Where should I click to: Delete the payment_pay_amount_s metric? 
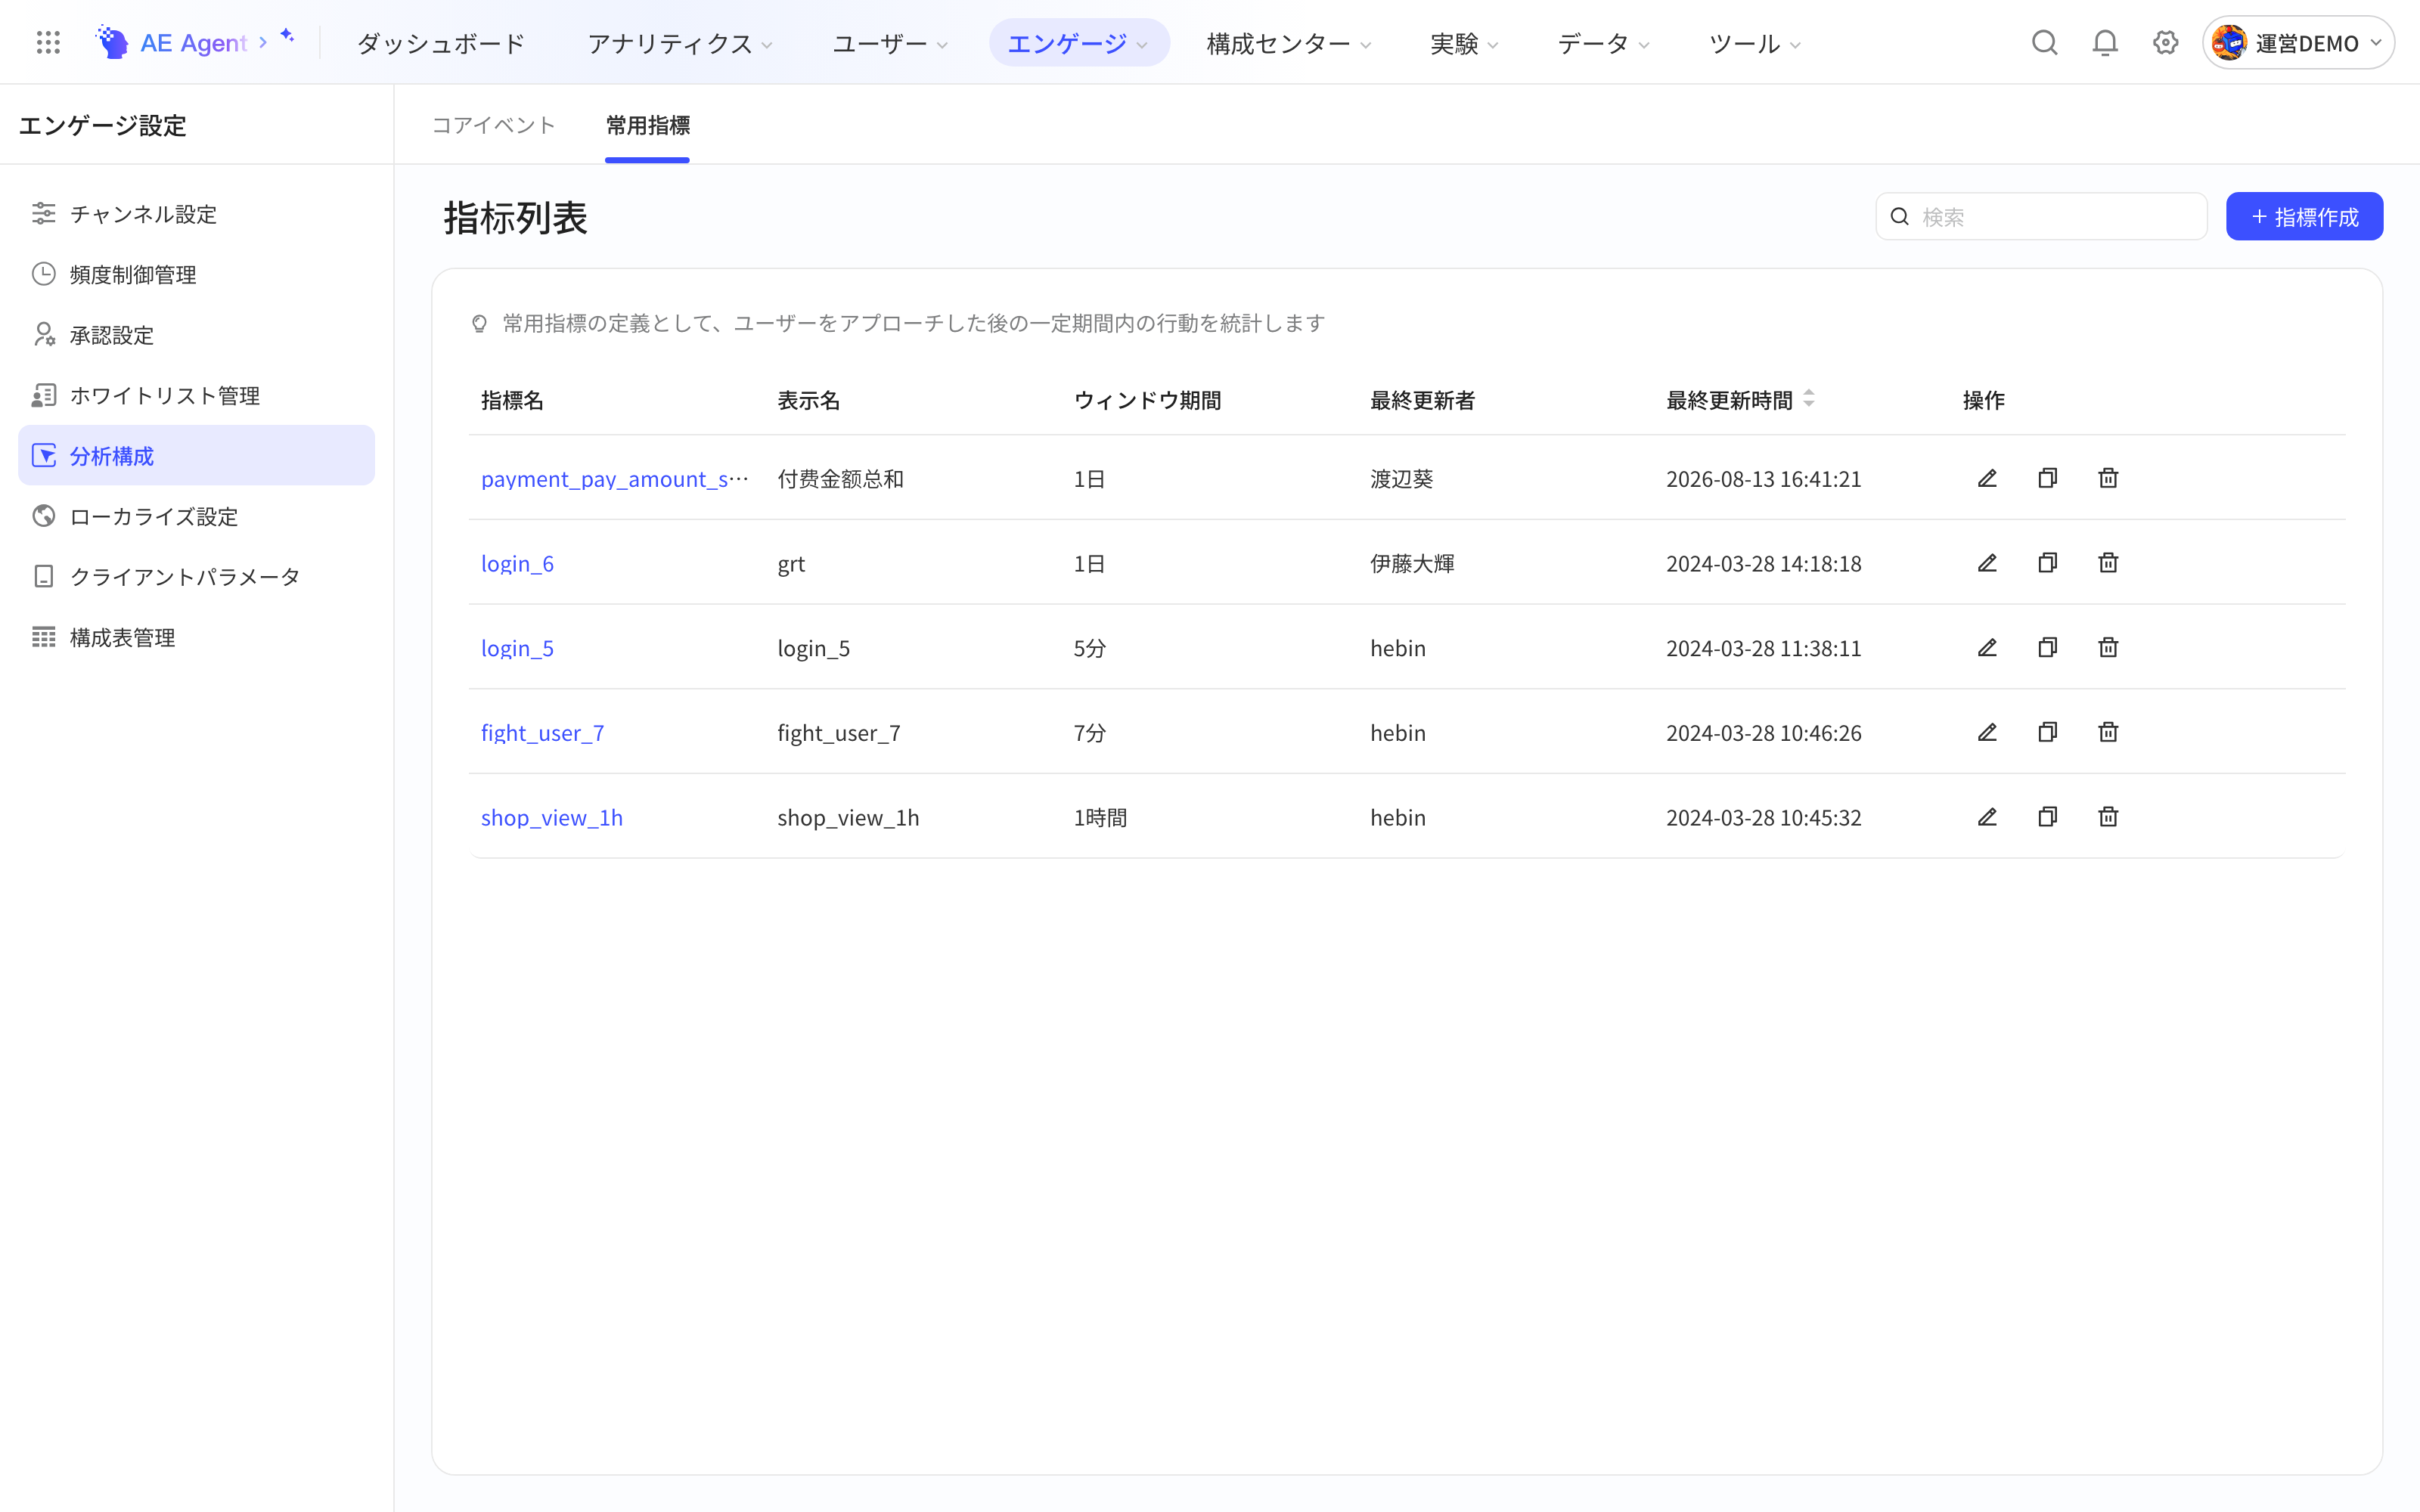pos(2108,478)
